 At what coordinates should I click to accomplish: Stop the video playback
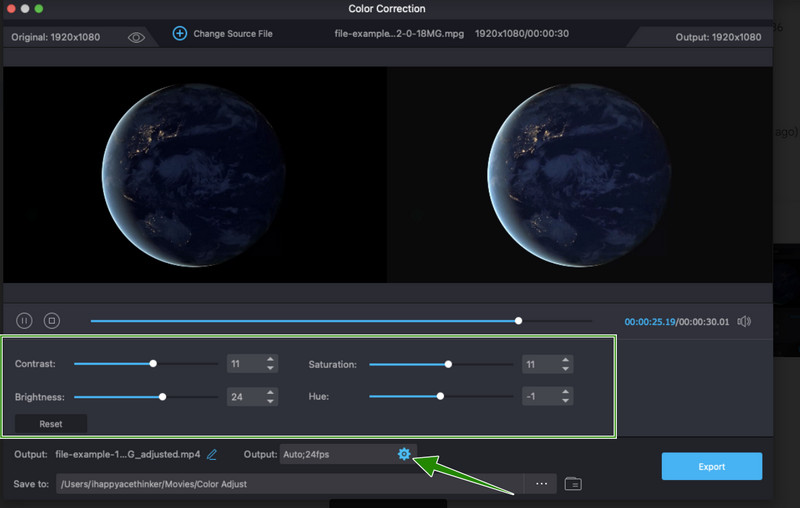(x=52, y=321)
